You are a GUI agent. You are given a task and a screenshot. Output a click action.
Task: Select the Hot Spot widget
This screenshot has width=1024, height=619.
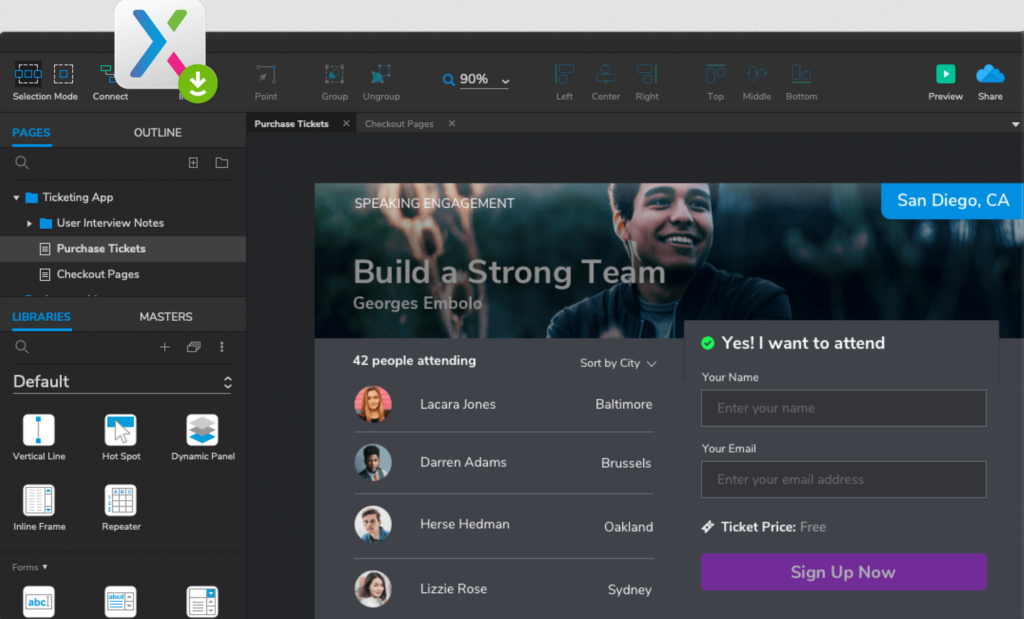coord(121,430)
